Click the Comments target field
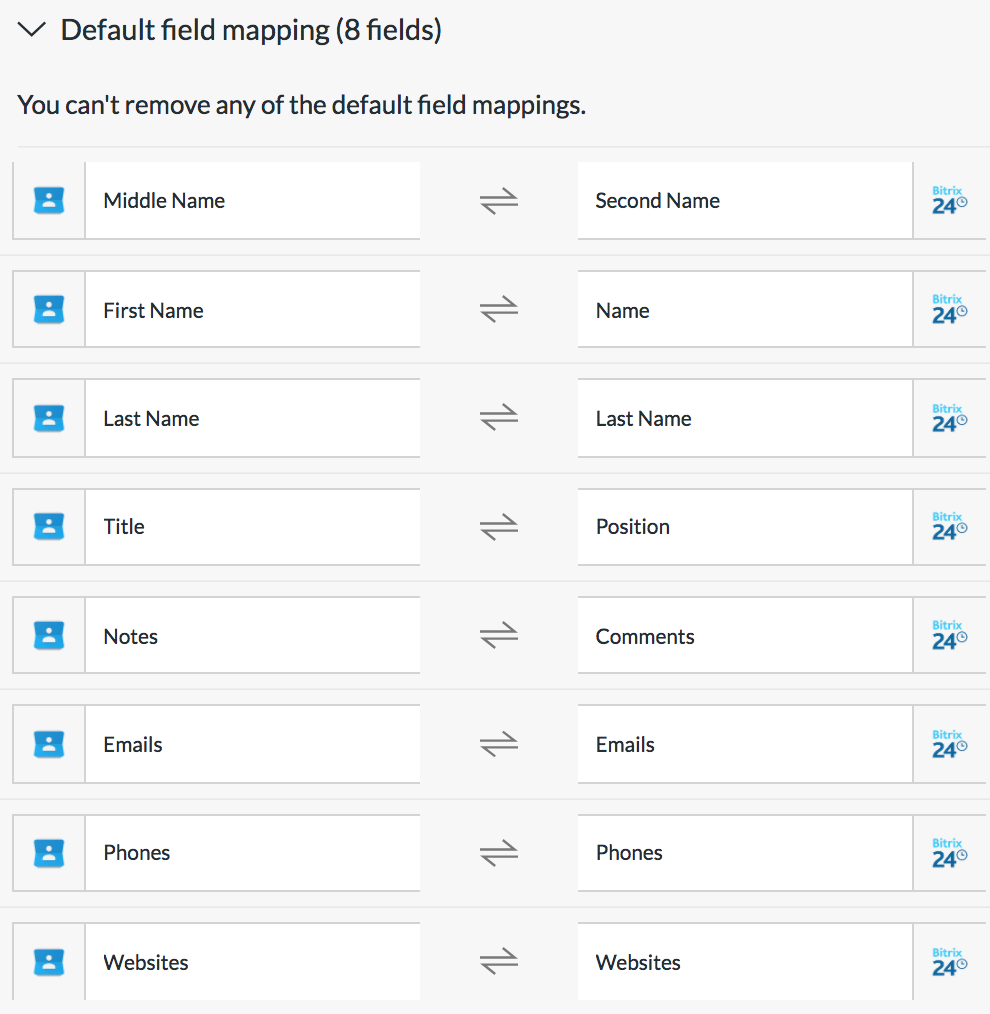This screenshot has width=990, height=1014. tap(745, 635)
